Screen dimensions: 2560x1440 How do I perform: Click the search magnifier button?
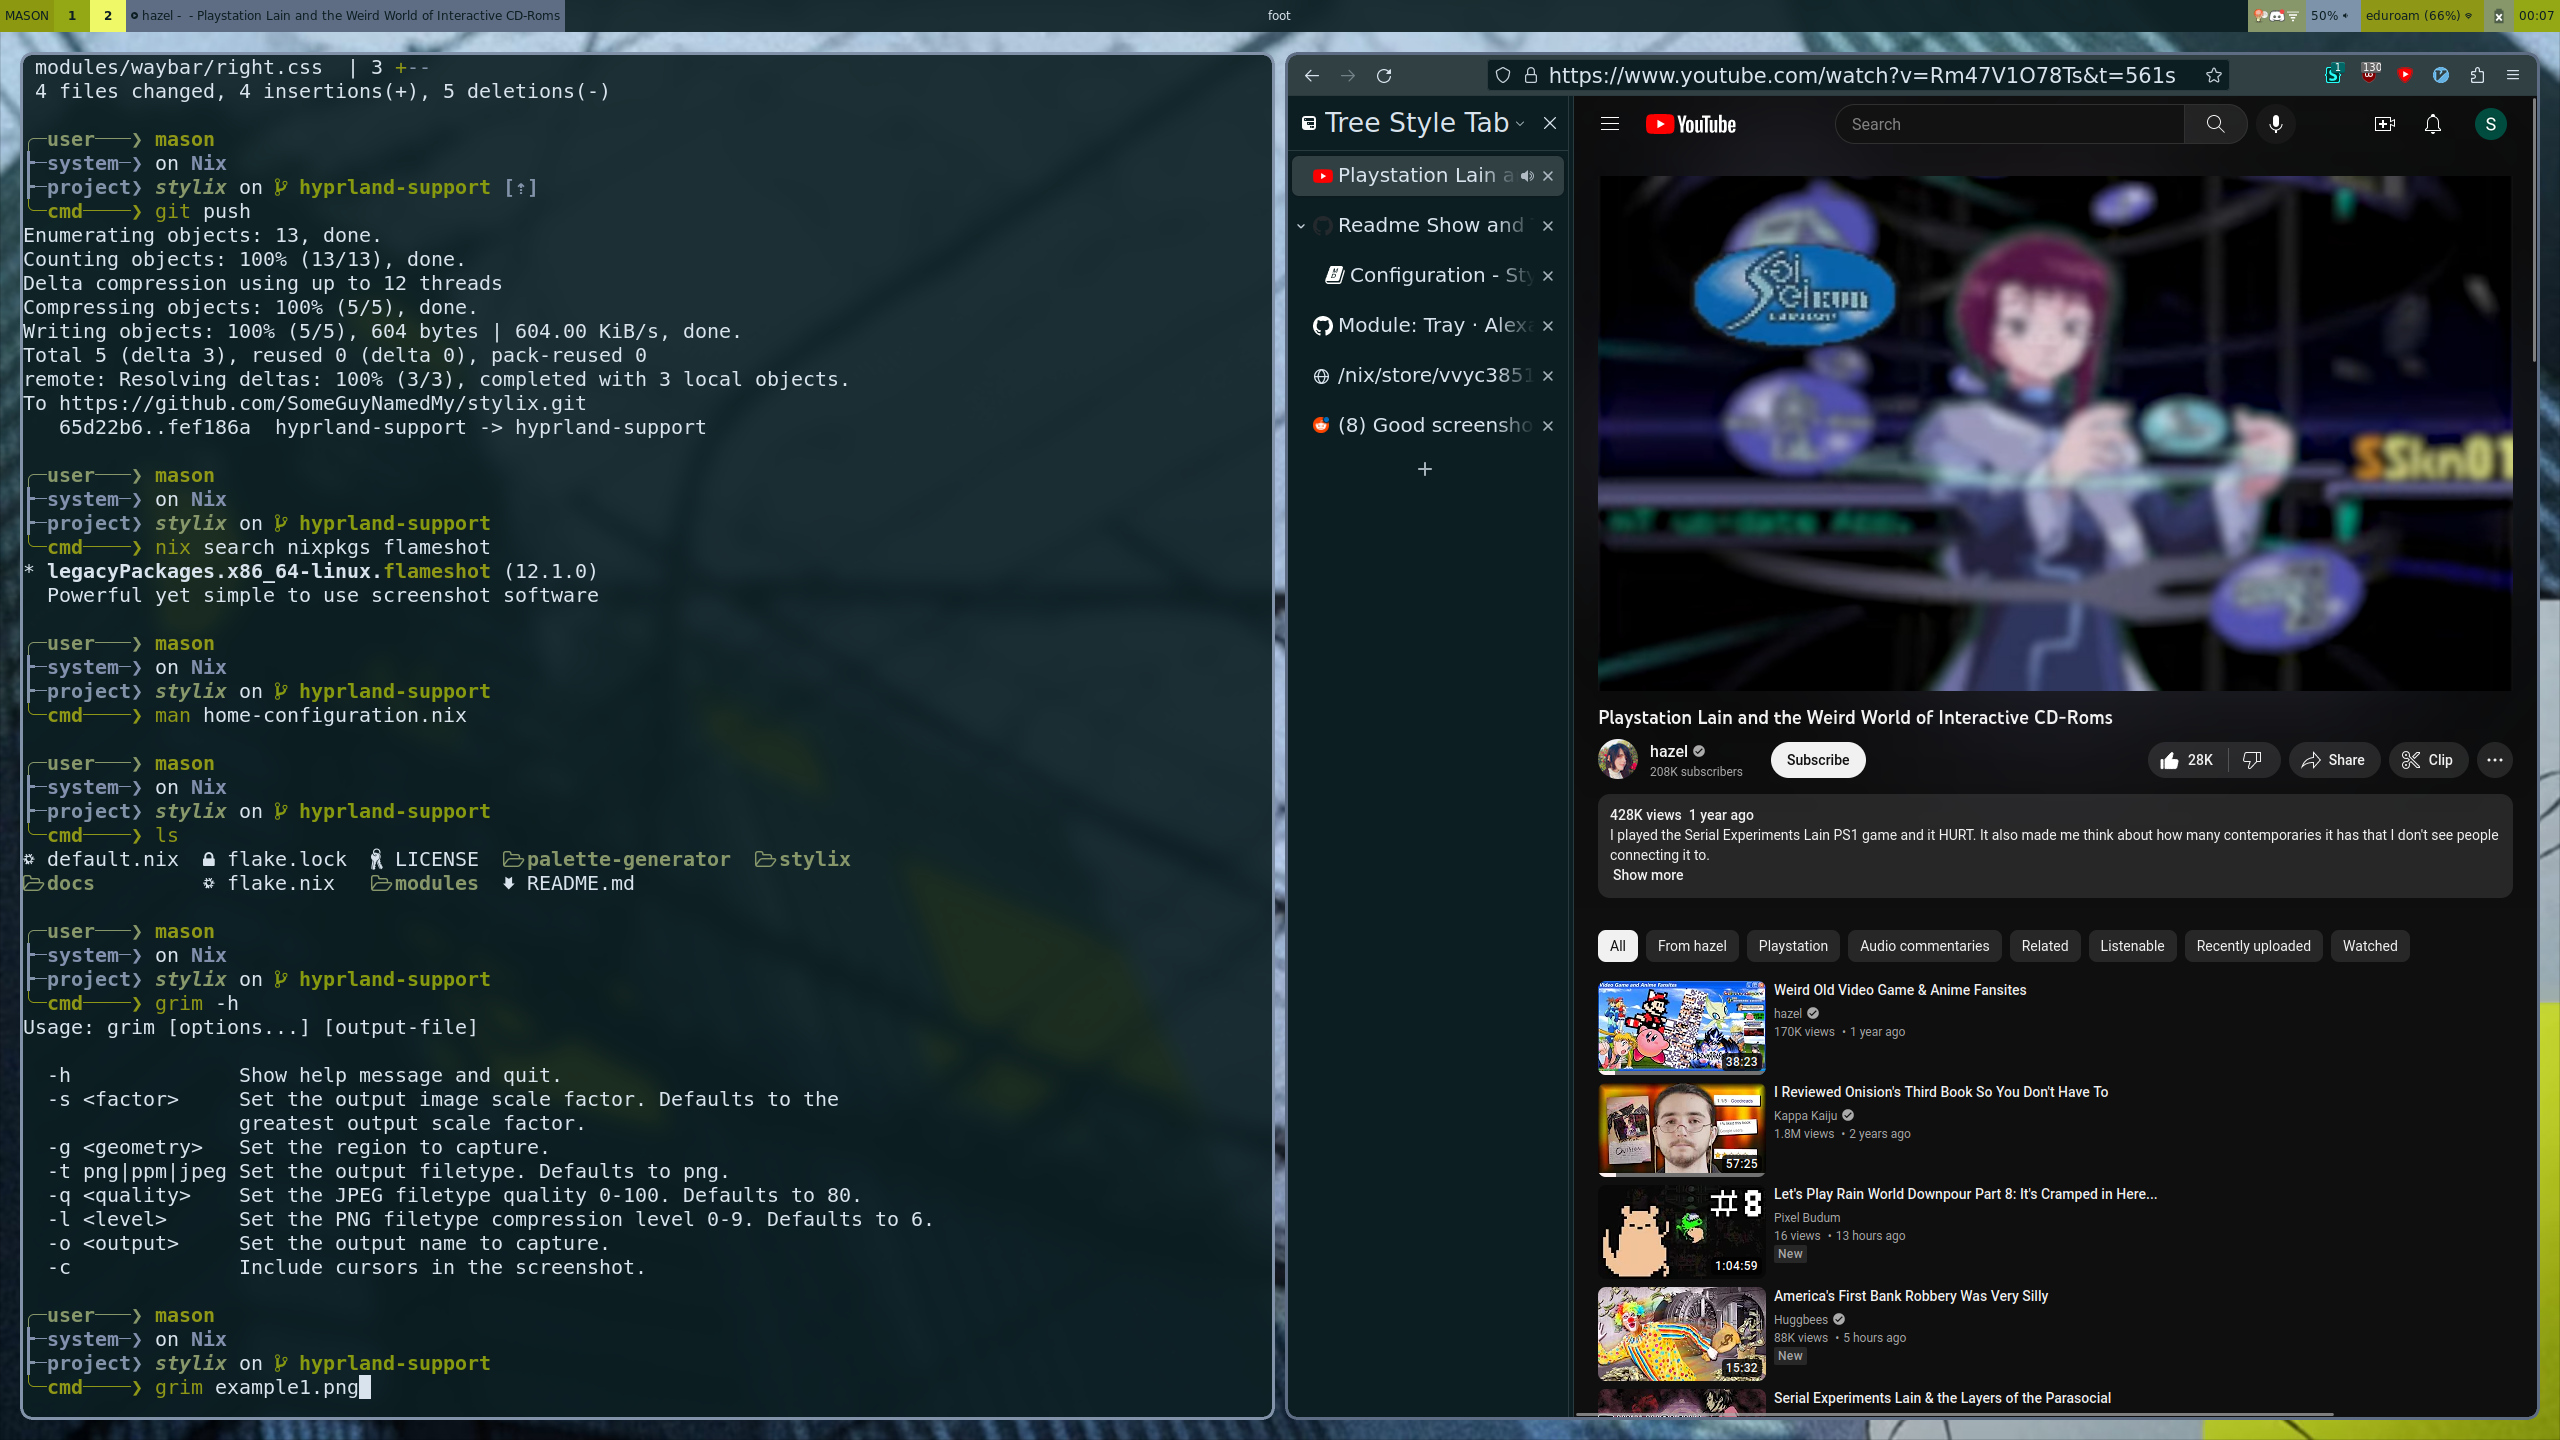pyautogui.click(x=2215, y=124)
